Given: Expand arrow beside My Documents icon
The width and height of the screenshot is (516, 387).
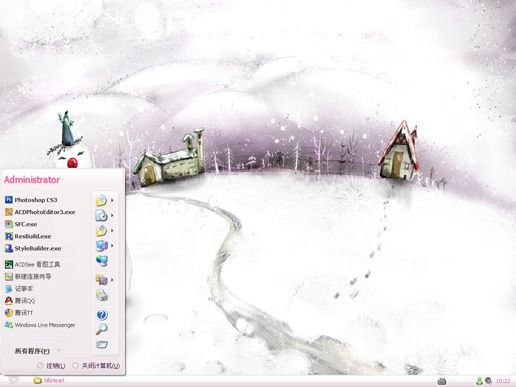Looking at the screenshot, I should click(x=112, y=200).
